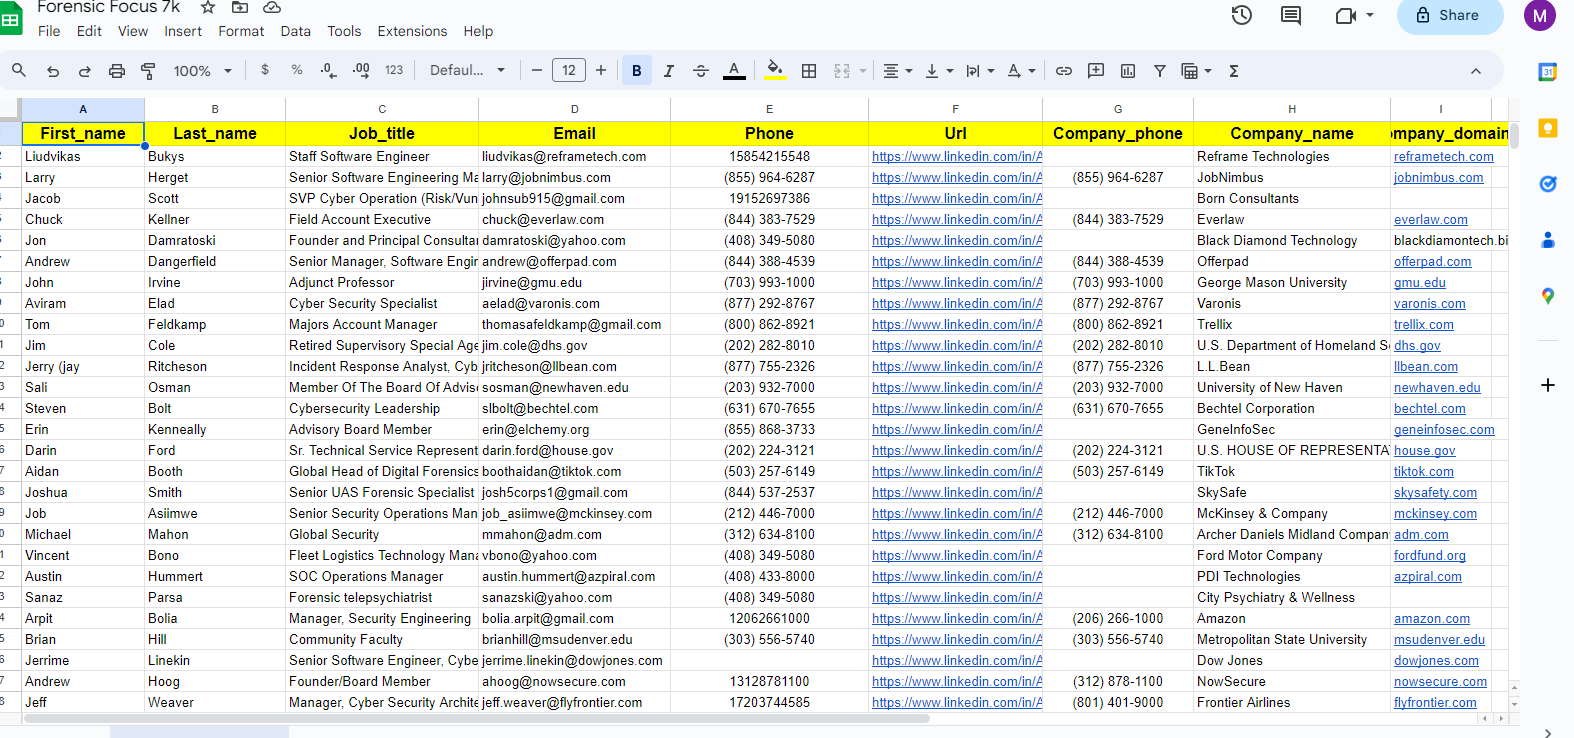Click the Redo arrow in toolbar
1574x738 pixels.
85,71
